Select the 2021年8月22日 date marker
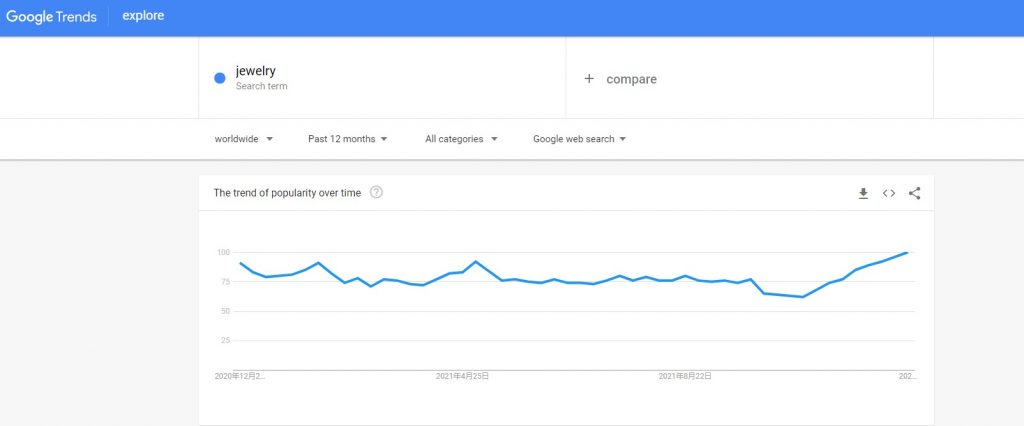Screen dimensions: 1024x426 coord(685,376)
